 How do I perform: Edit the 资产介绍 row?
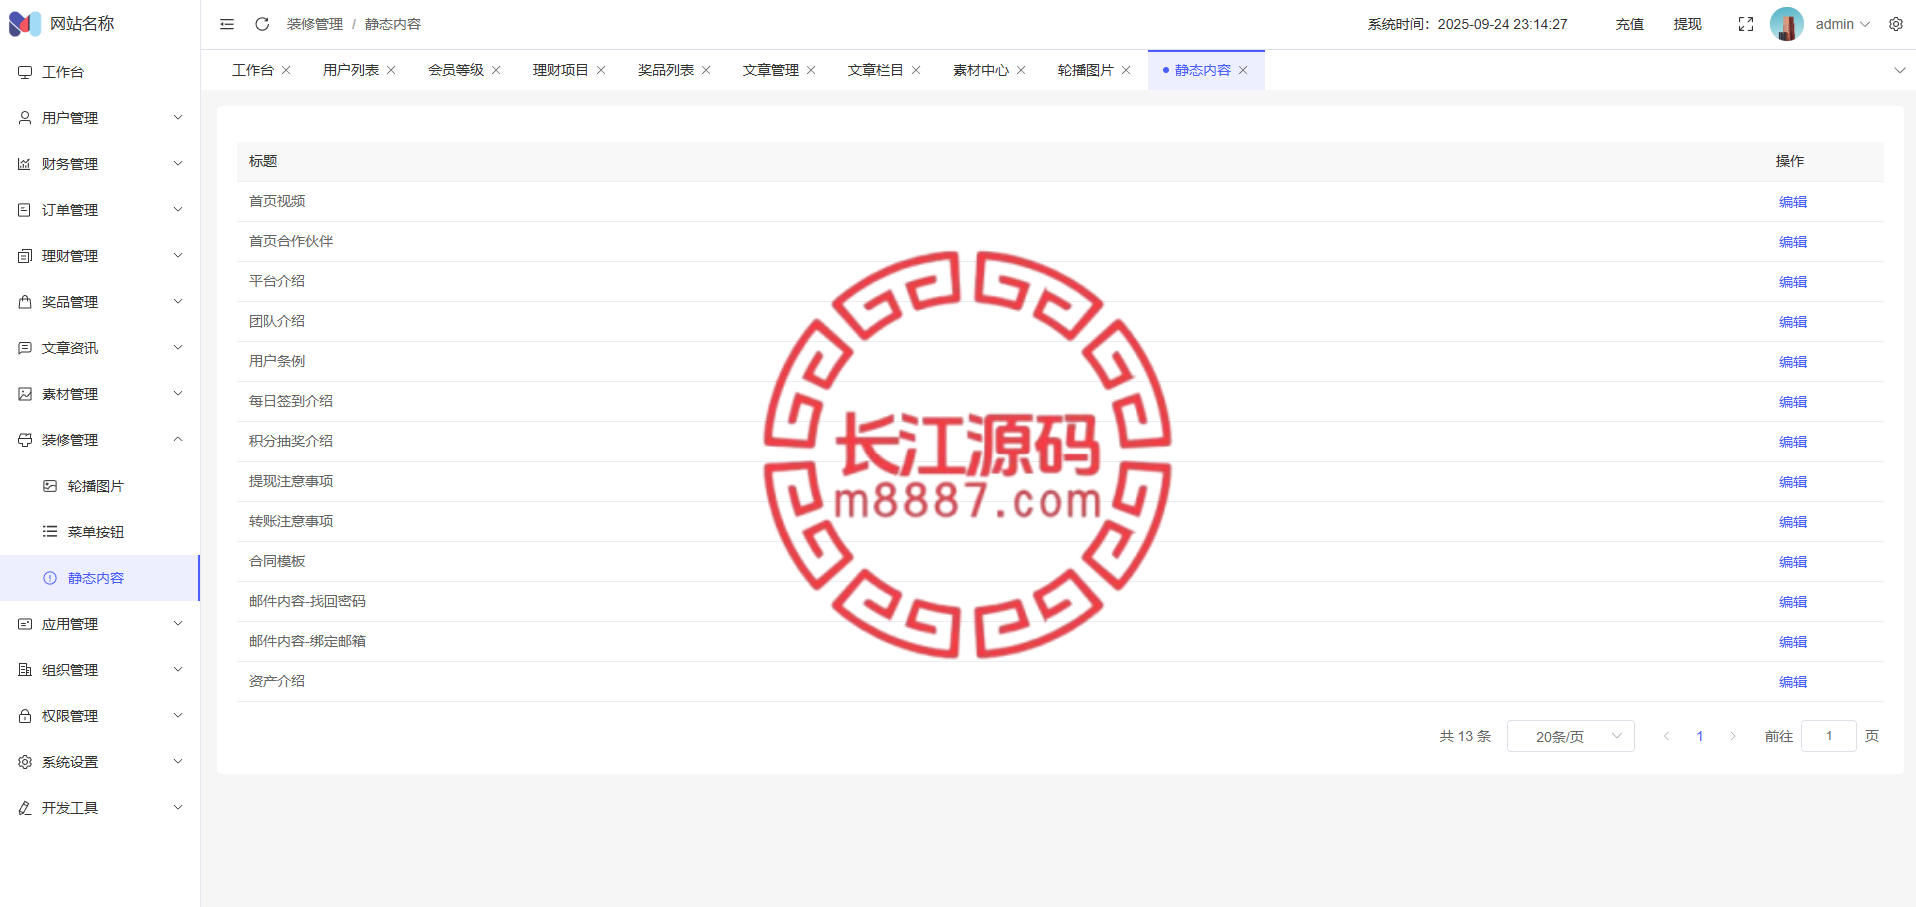point(1793,682)
